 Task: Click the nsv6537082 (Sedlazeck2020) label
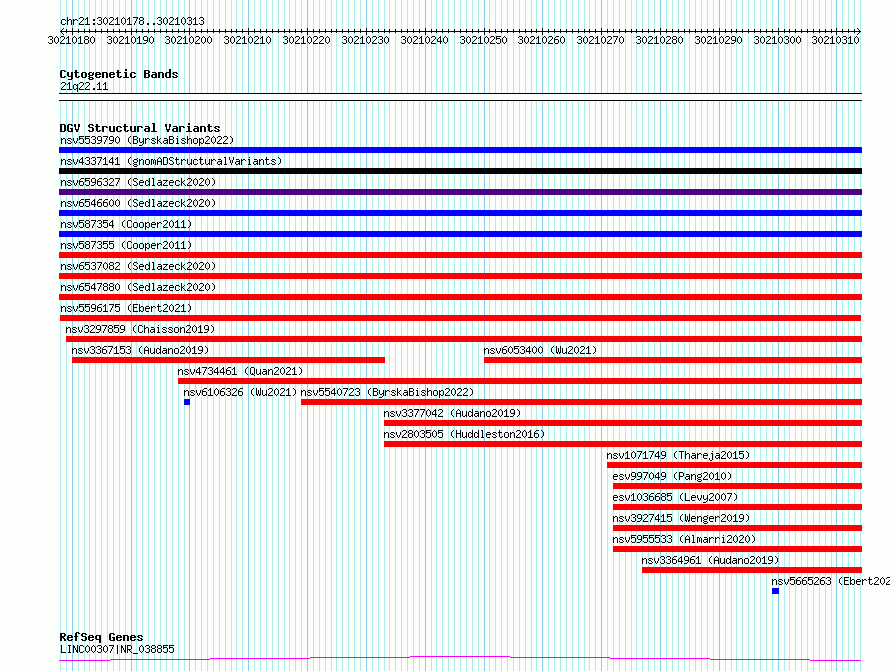pyautogui.click(x=138, y=266)
